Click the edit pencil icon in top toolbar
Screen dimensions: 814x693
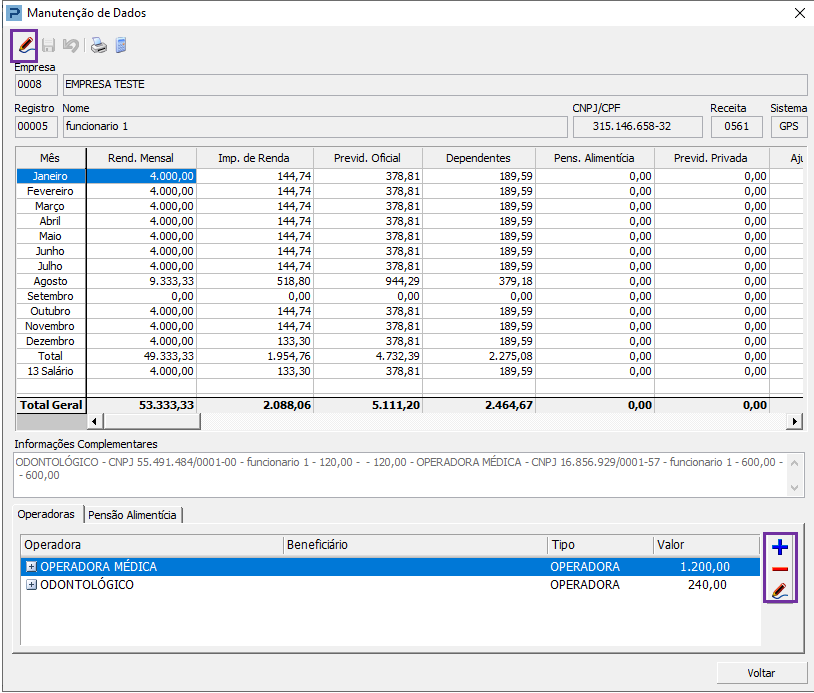[26, 45]
